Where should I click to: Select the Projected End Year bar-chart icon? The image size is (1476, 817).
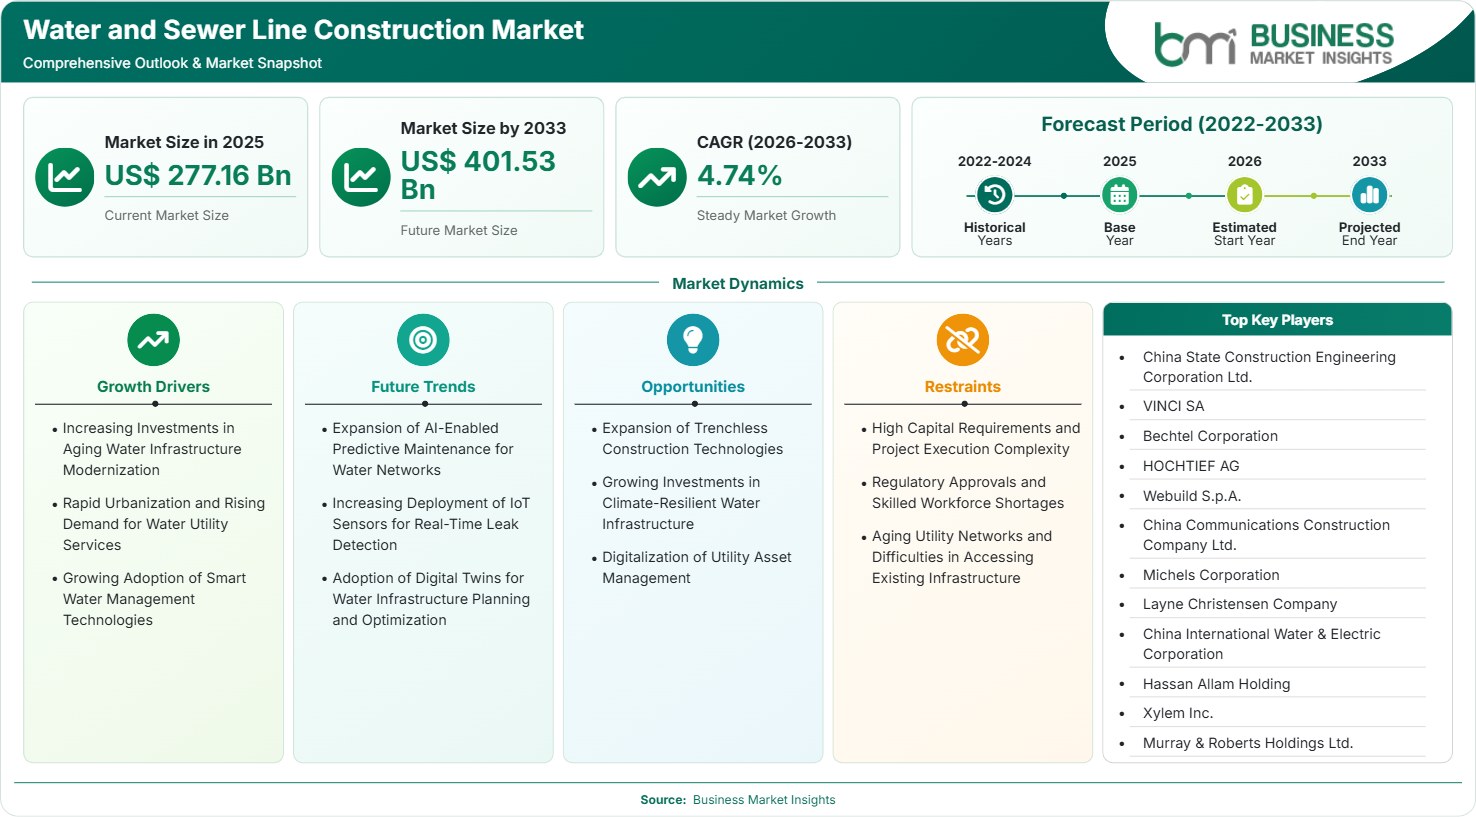(1369, 195)
